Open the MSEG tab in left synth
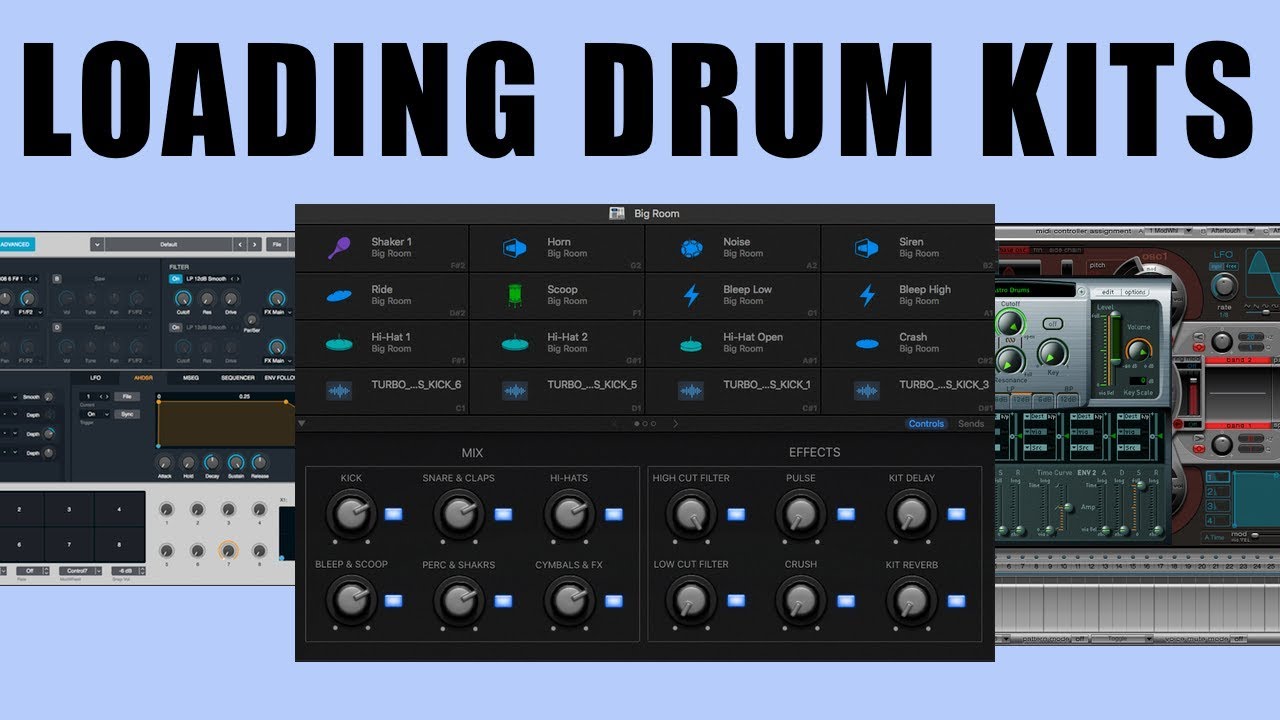1280x720 pixels. click(190, 378)
